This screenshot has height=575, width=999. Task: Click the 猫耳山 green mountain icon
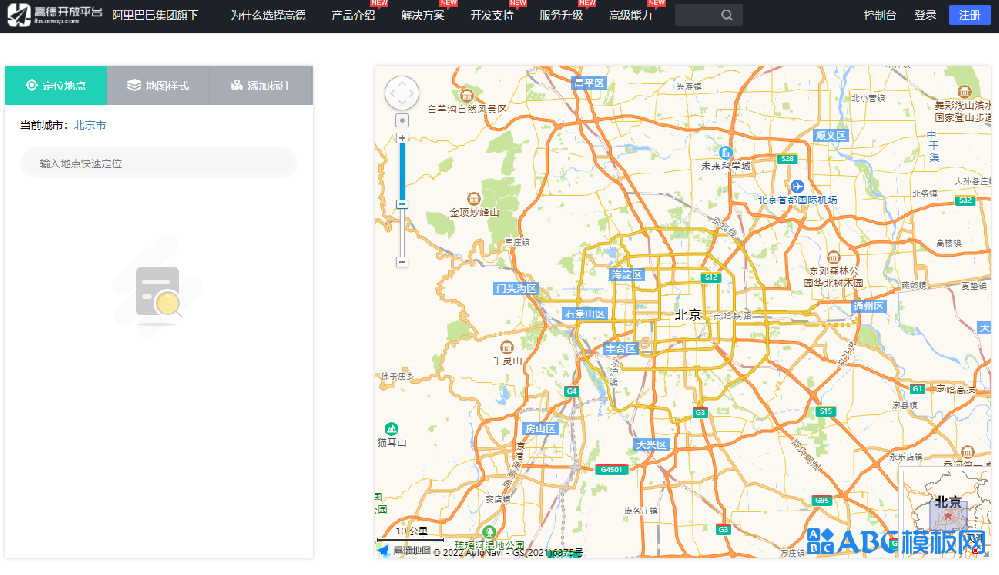pyautogui.click(x=391, y=429)
